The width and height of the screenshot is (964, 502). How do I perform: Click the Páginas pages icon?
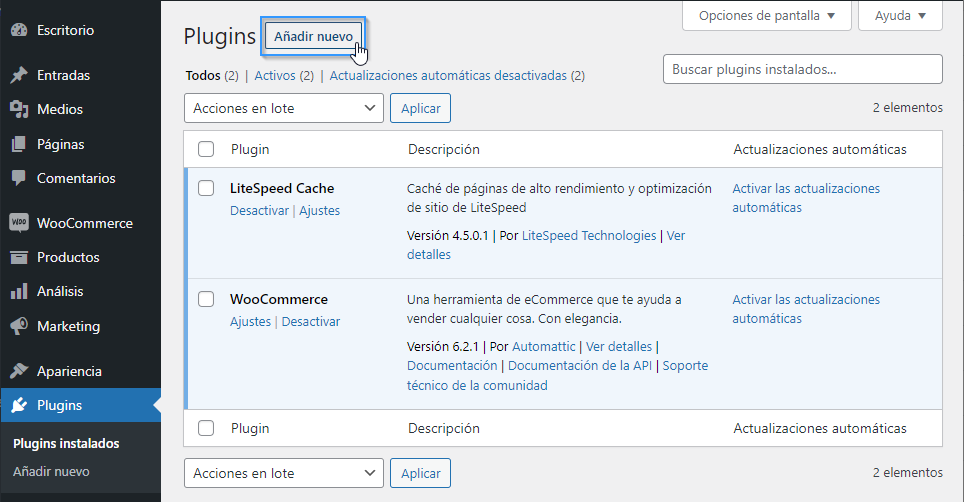(x=19, y=144)
